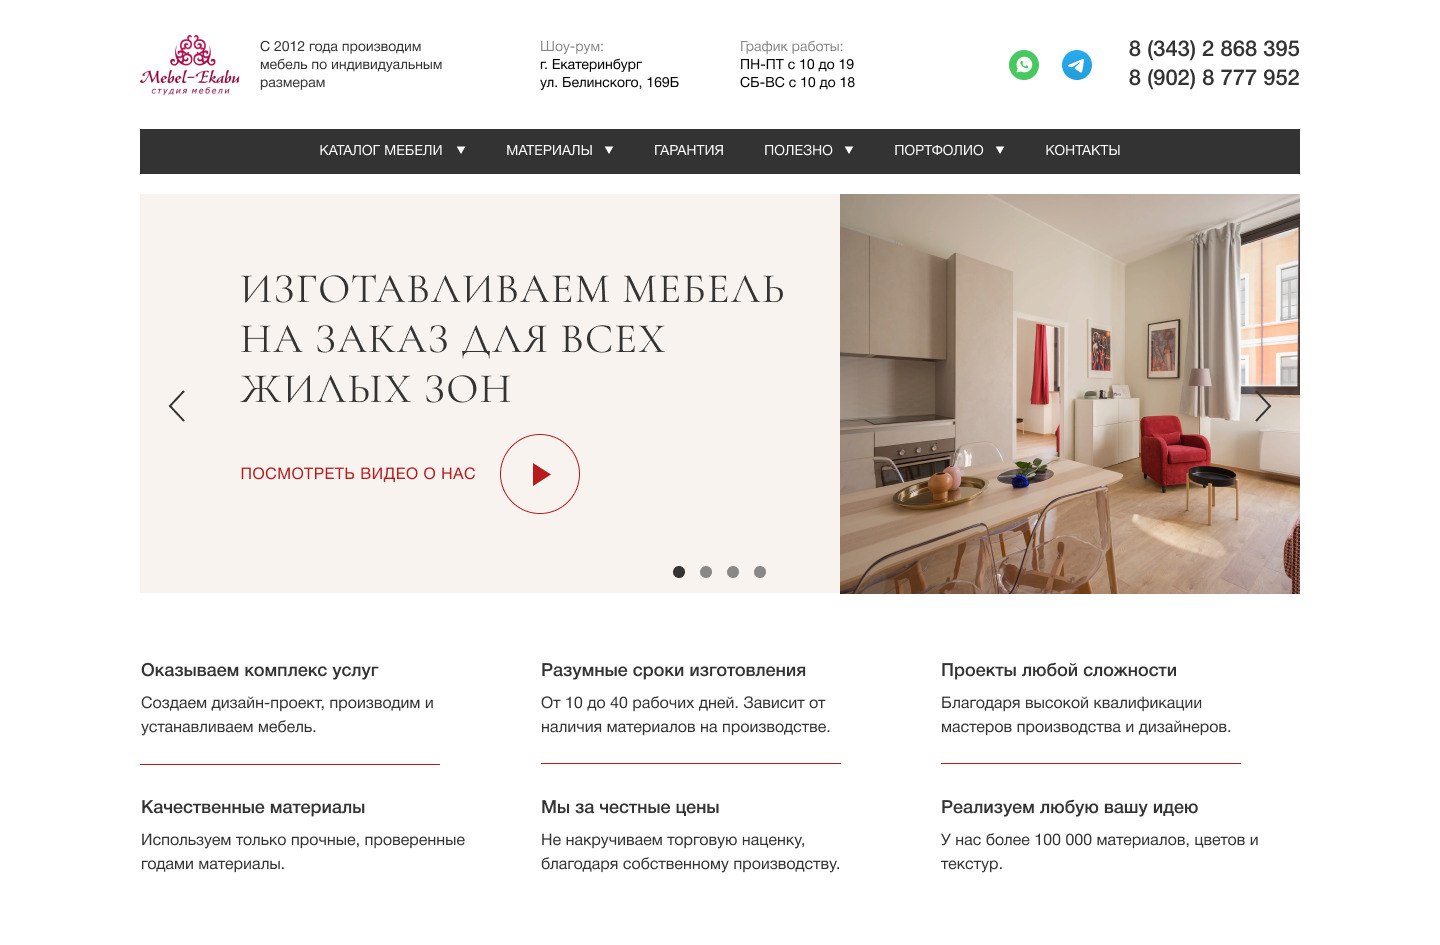Click the Проекты любой сложности heading

click(x=1059, y=670)
